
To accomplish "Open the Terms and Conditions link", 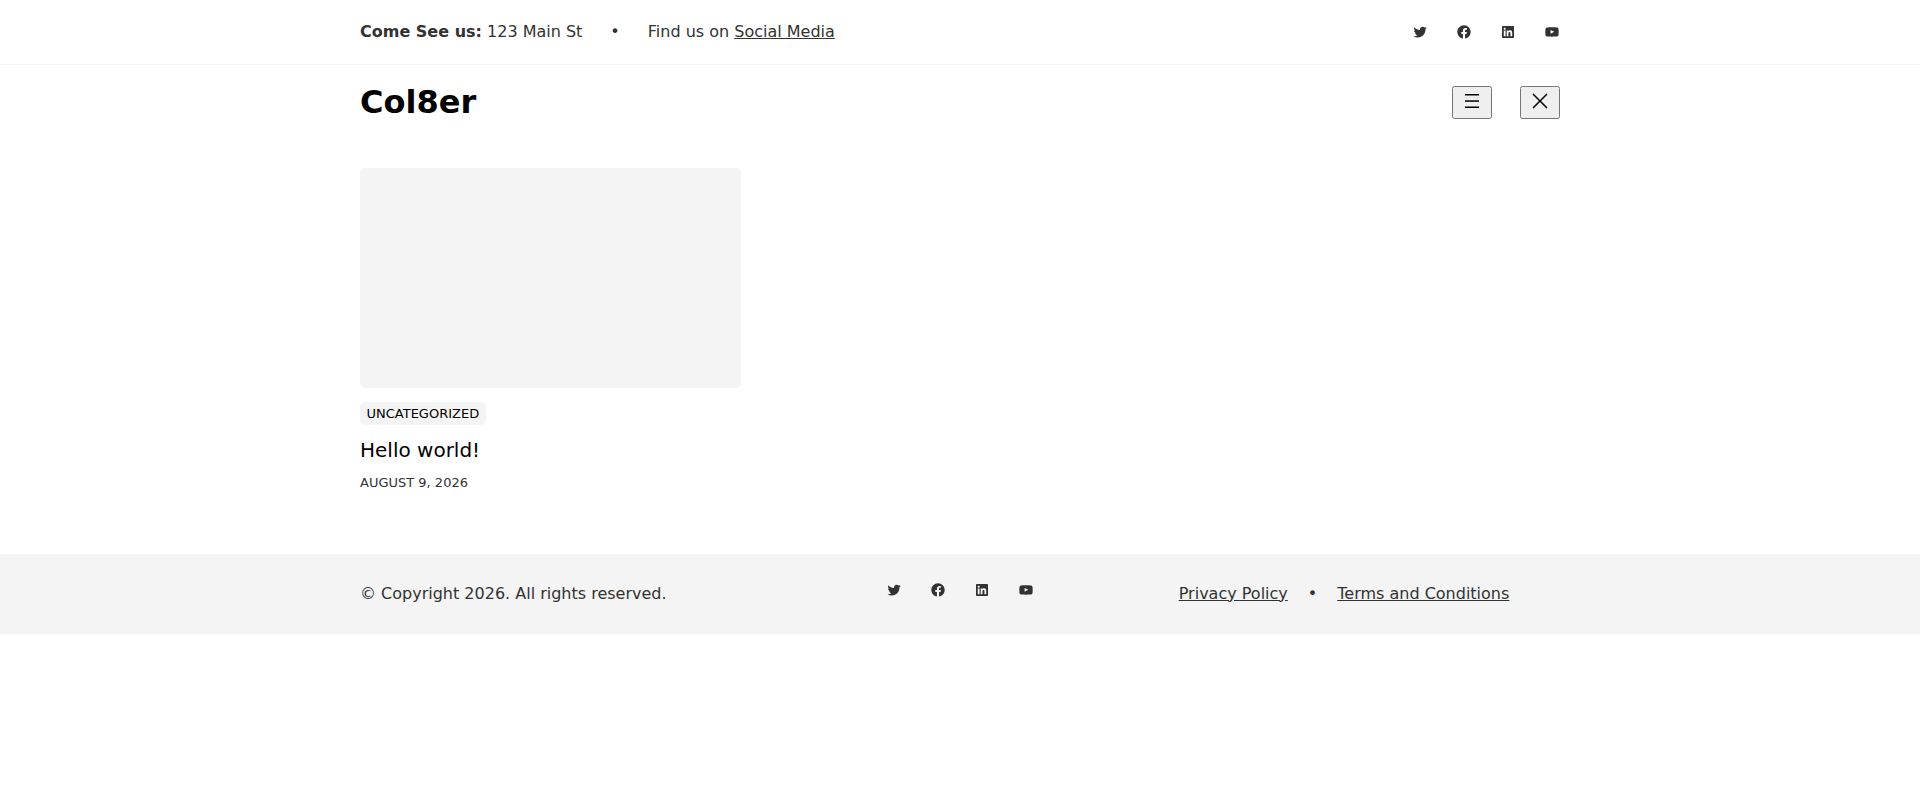I will point(1423,594).
